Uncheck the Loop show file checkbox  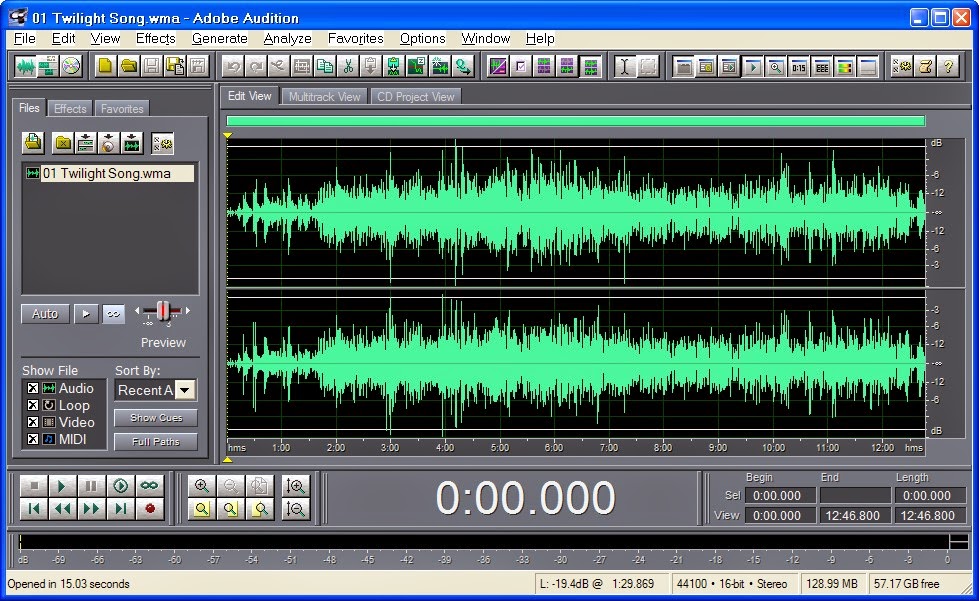tap(33, 405)
